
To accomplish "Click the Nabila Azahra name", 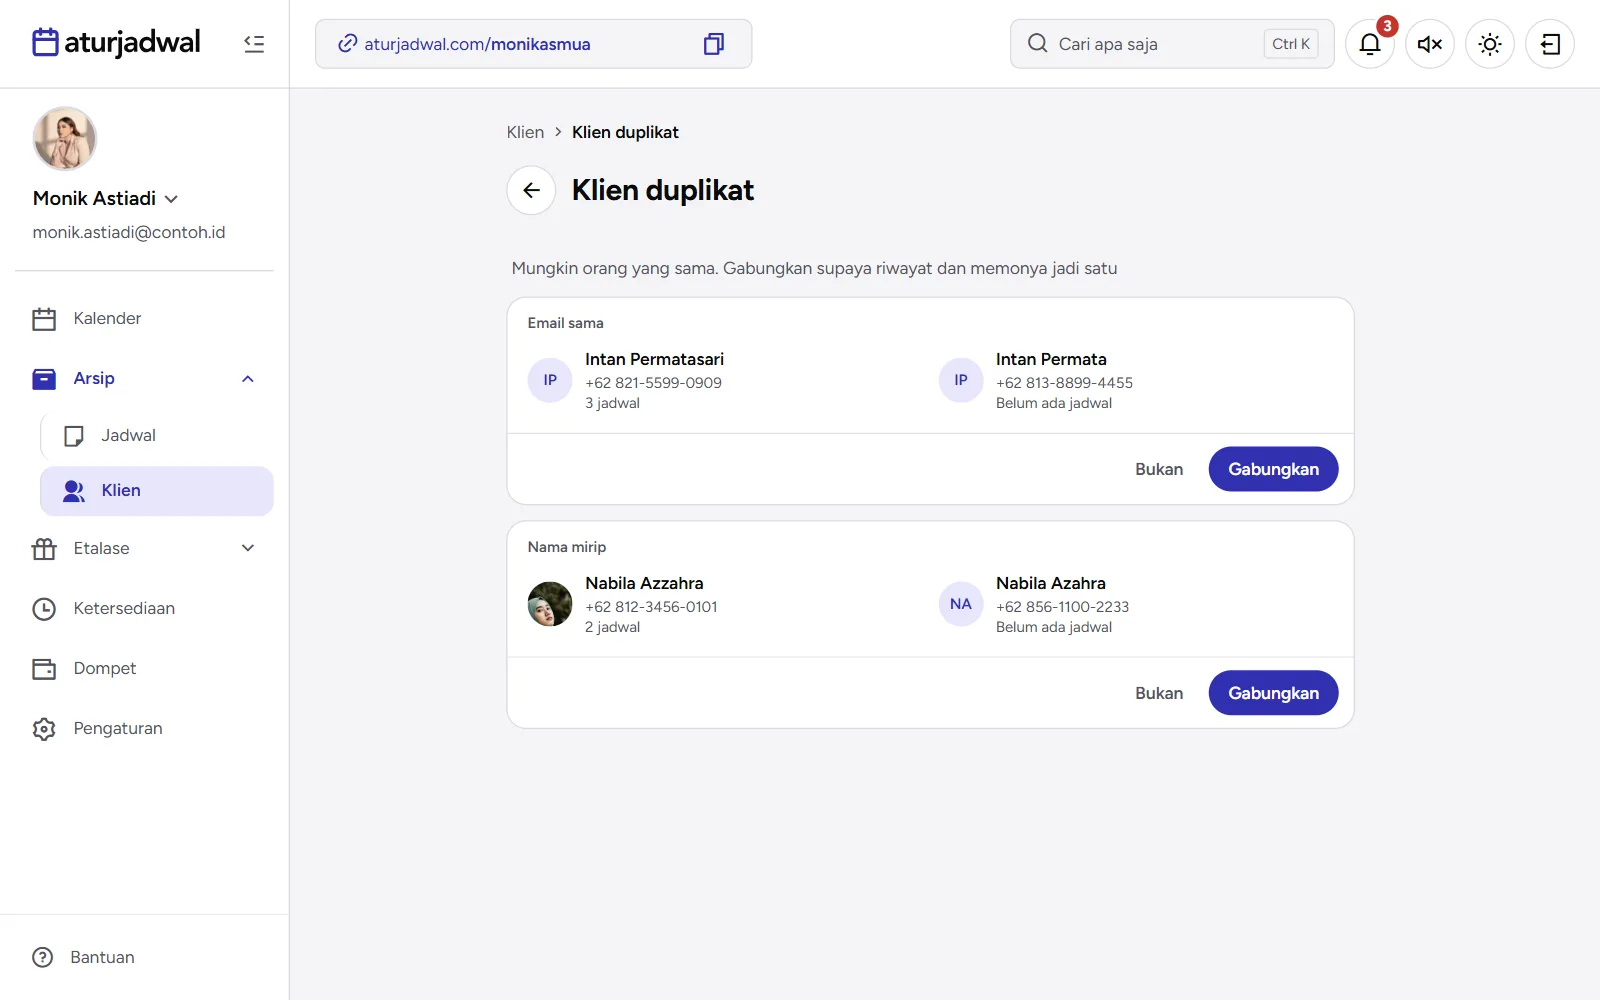I will 1051,583.
